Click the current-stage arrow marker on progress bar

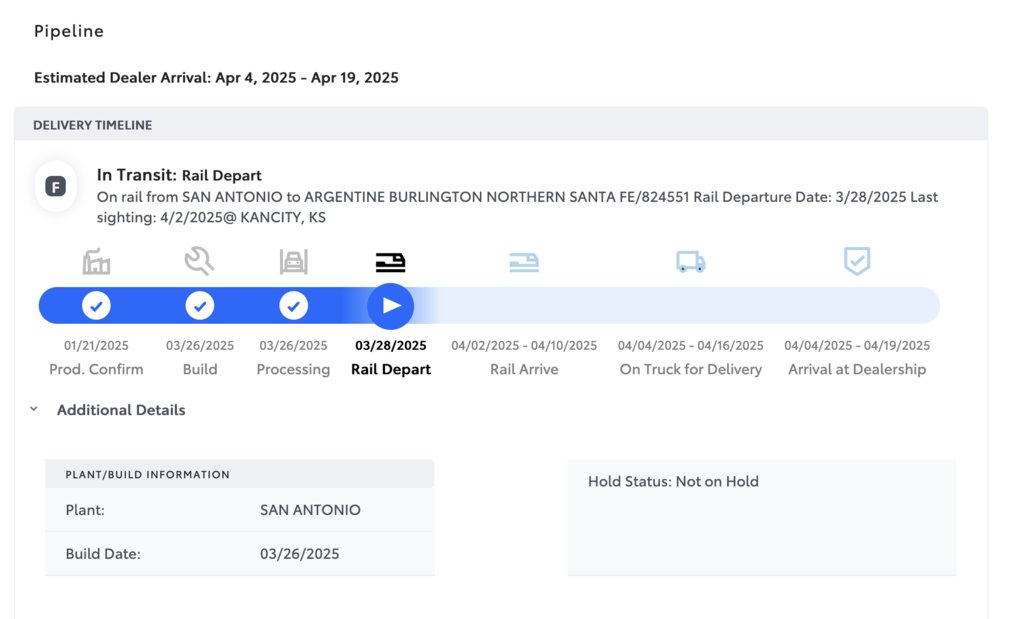tap(391, 306)
